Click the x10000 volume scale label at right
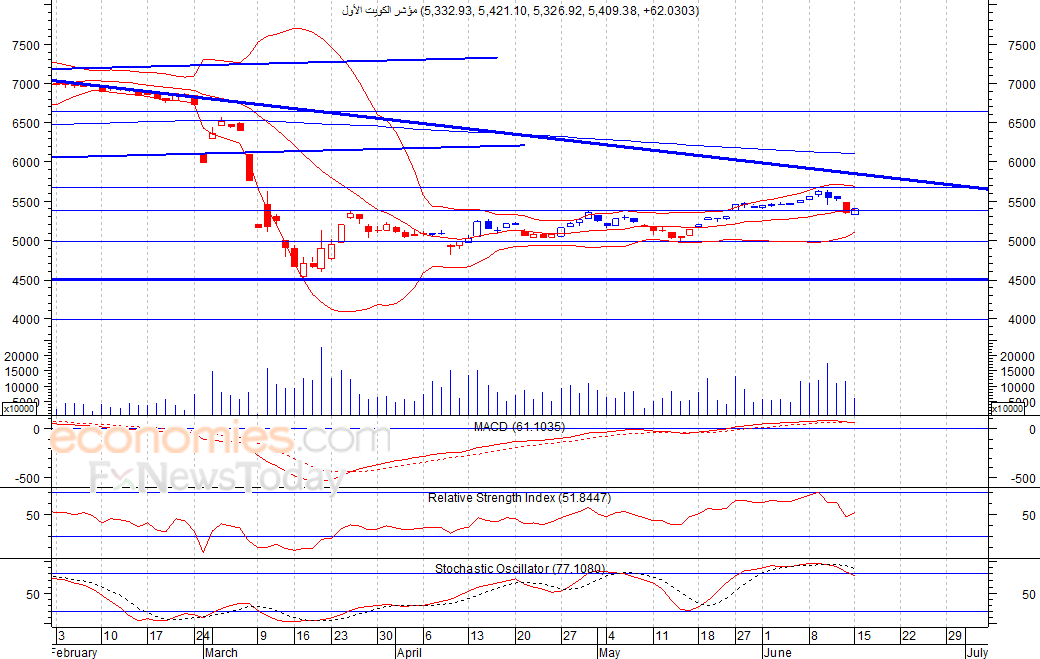 pos(1008,408)
